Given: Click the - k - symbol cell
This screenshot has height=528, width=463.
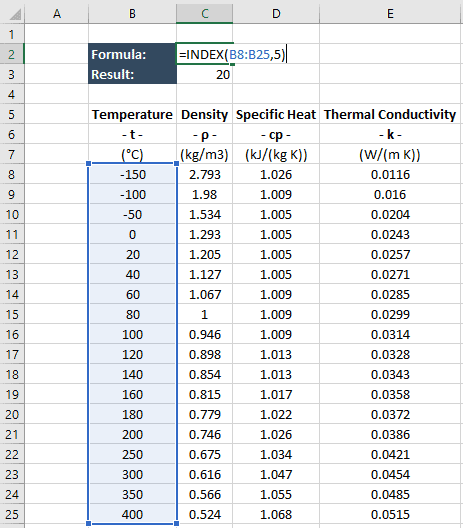Looking at the screenshot, I should 390,134.
